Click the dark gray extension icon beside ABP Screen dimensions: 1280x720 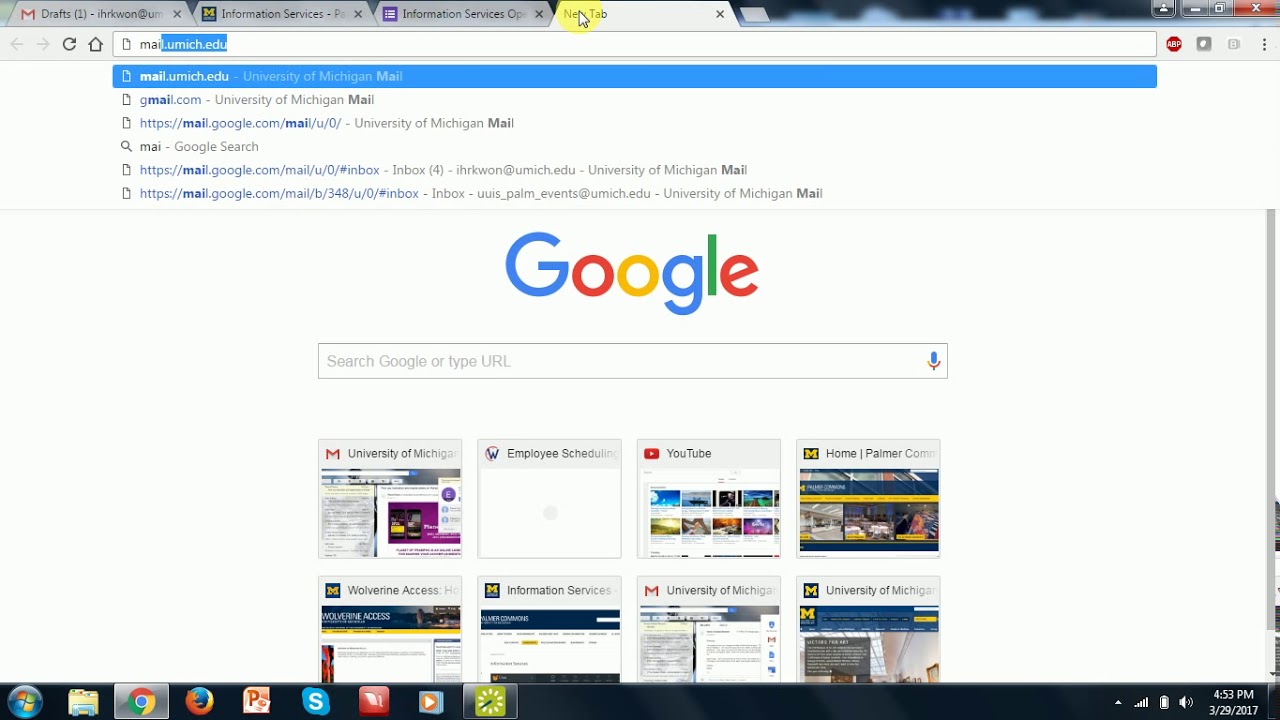point(1204,44)
